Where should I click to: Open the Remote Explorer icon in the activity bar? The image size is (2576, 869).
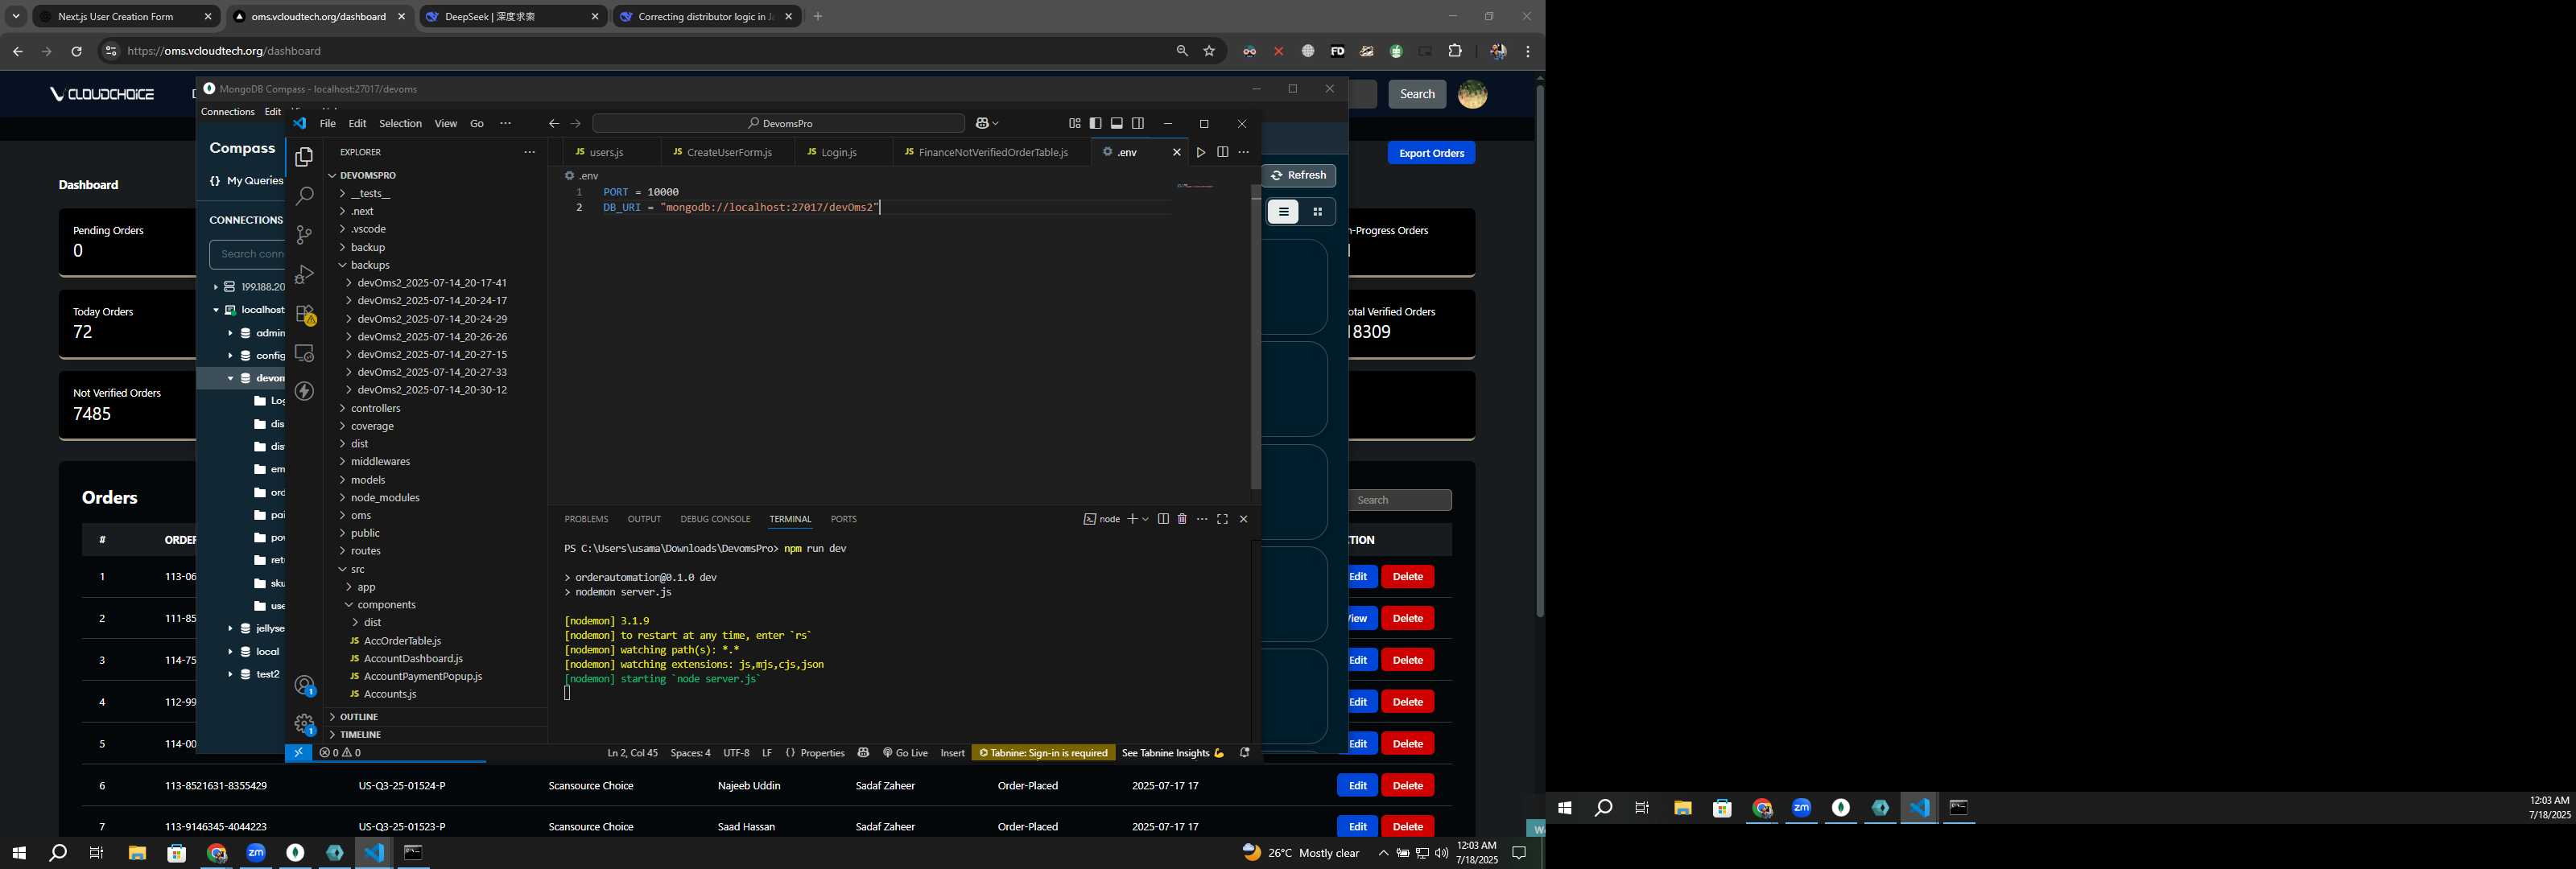coord(304,353)
